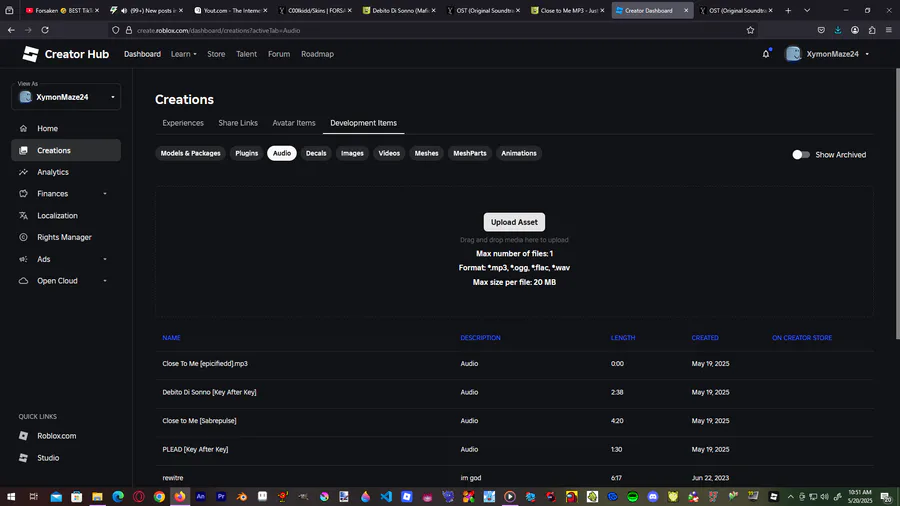Image resolution: width=900 pixels, height=506 pixels.
Task: Click the XymonMaze24 avatar in header
Action: pos(793,54)
